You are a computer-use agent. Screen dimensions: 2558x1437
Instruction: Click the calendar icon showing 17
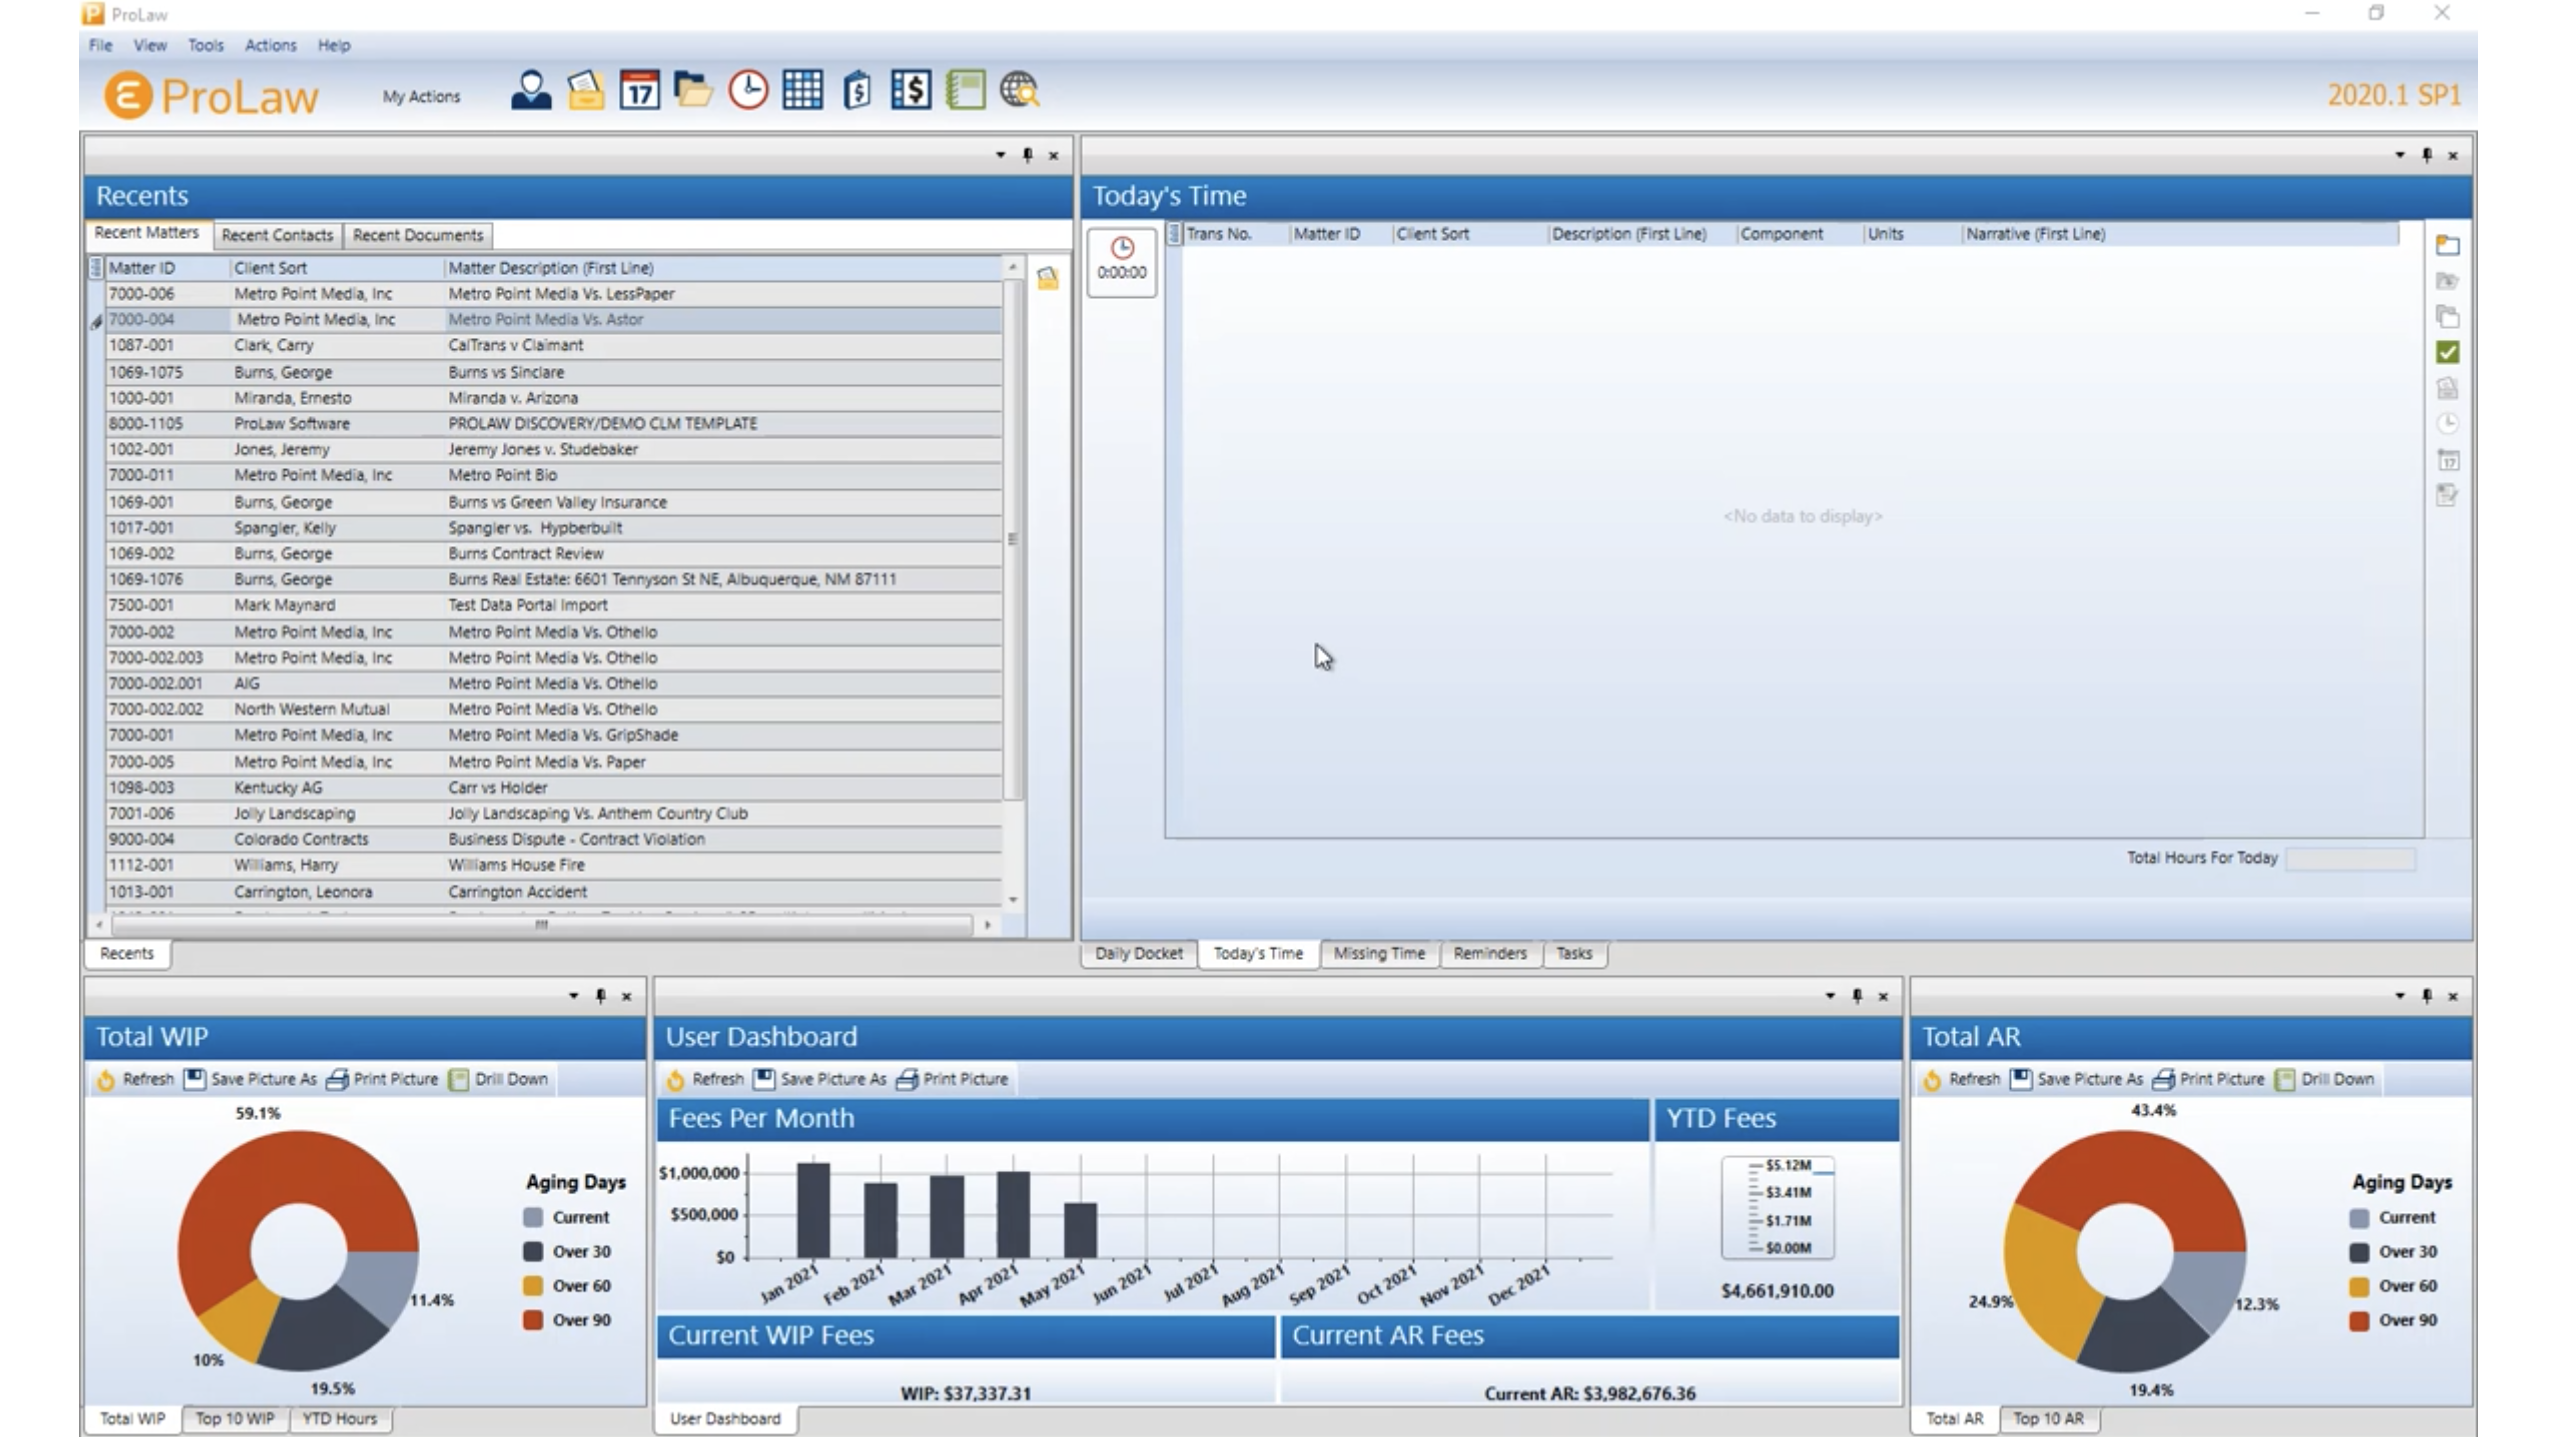coord(639,91)
